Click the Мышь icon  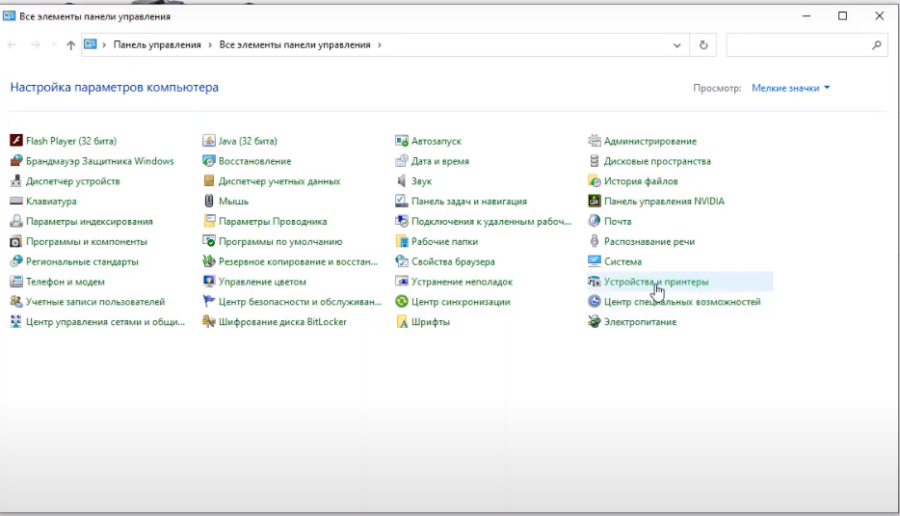pyautogui.click(x=209, y=201)
